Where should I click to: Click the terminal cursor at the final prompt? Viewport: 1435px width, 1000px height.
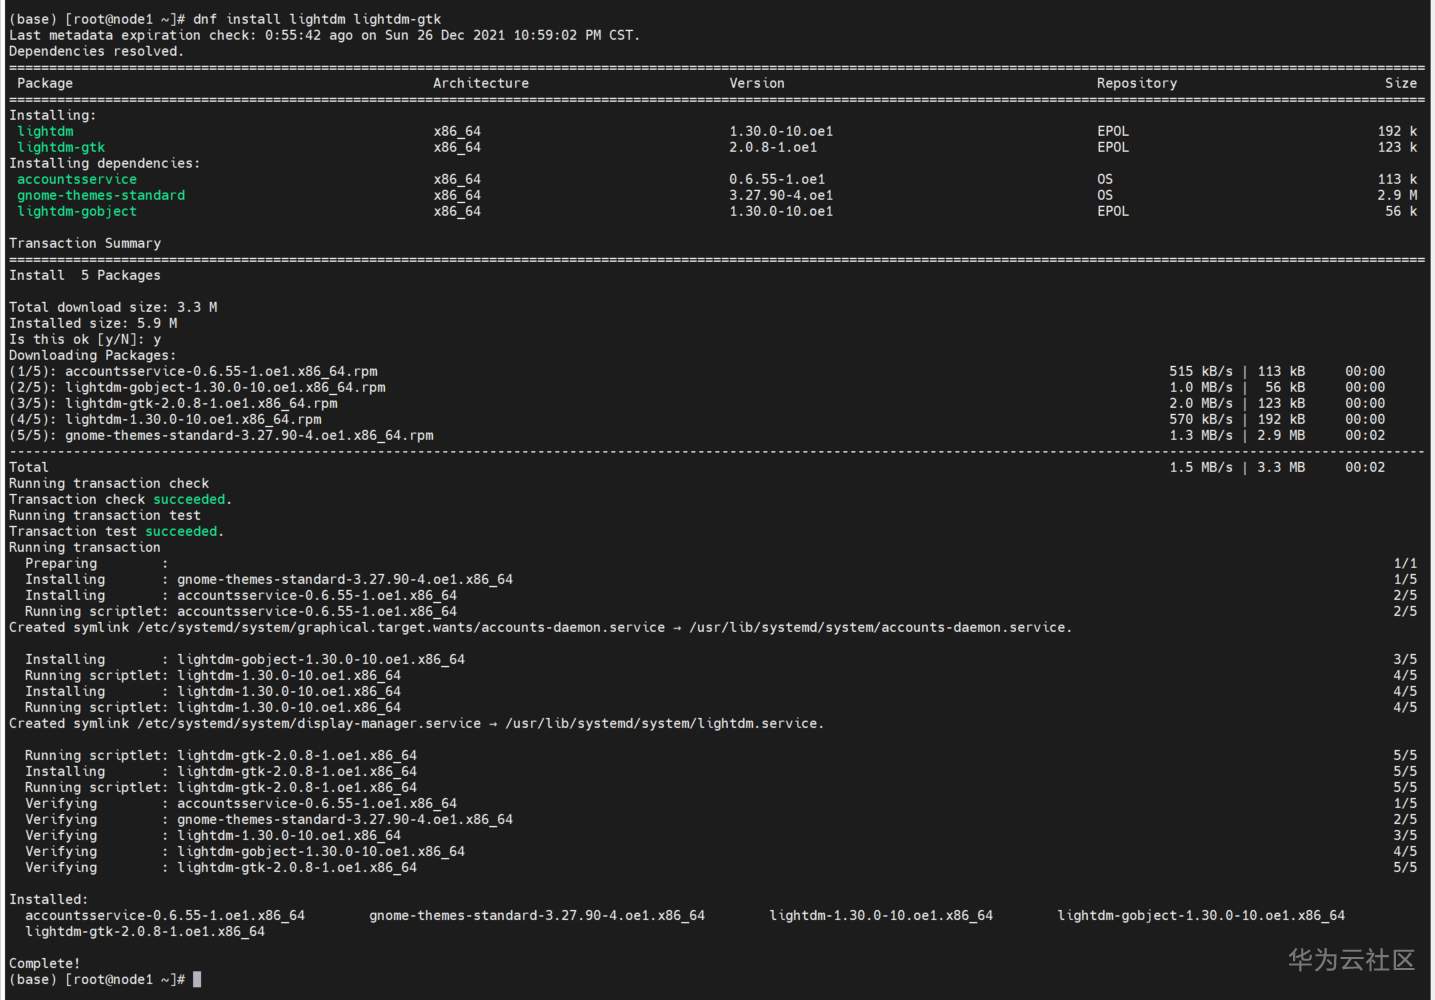(197, 980)
